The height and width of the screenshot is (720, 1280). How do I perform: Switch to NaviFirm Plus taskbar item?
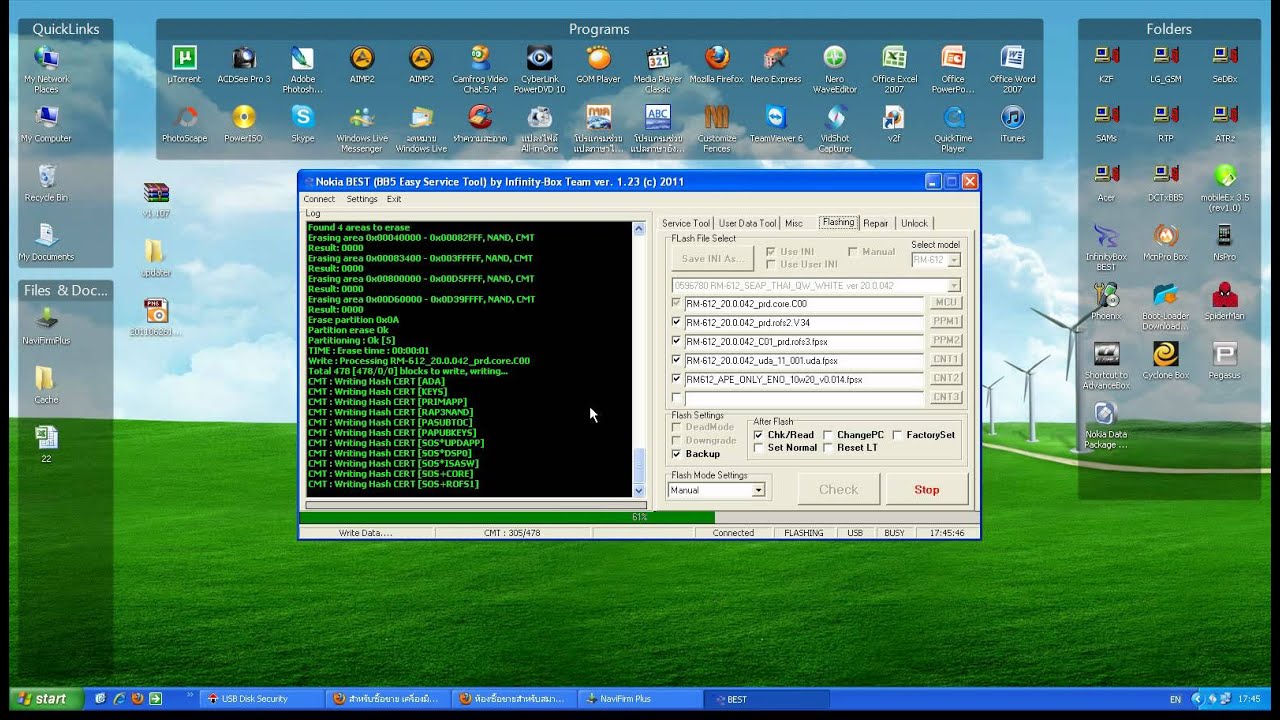pos(642,699)
